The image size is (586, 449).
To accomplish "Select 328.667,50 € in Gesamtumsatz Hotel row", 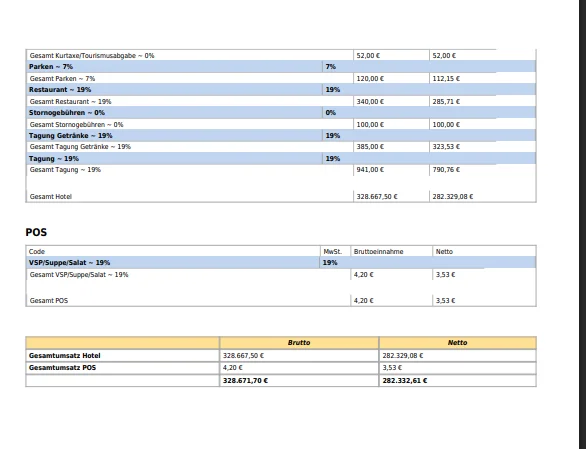I will click(243, 356).
